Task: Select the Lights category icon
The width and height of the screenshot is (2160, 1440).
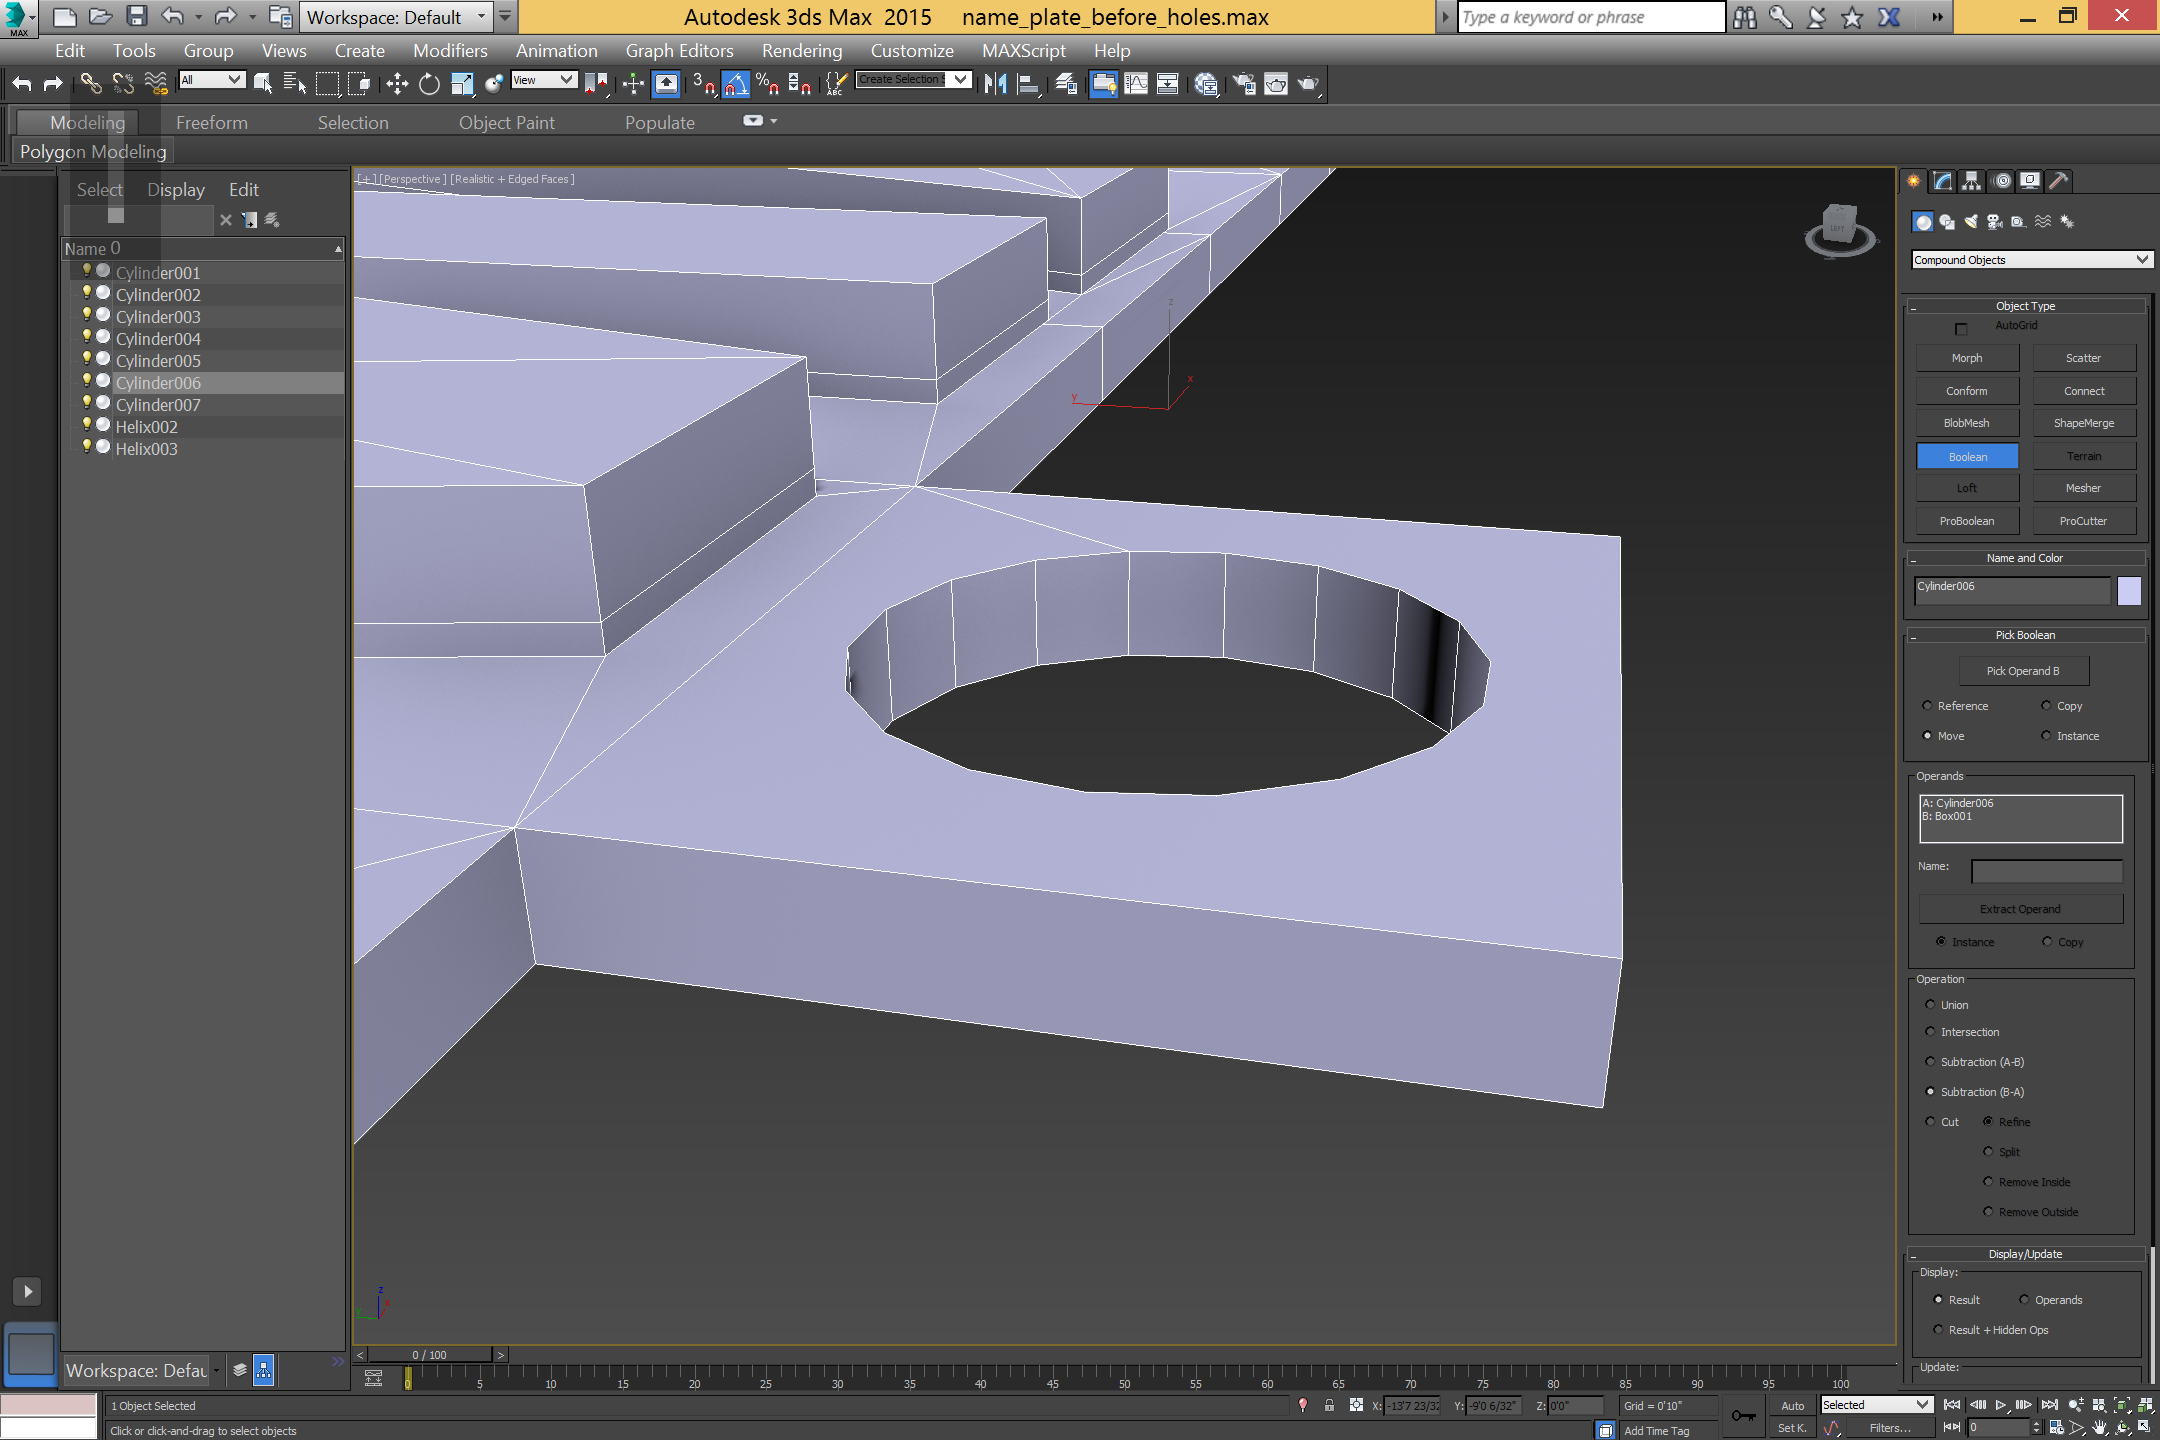Action: click(x=1971, y=222)
